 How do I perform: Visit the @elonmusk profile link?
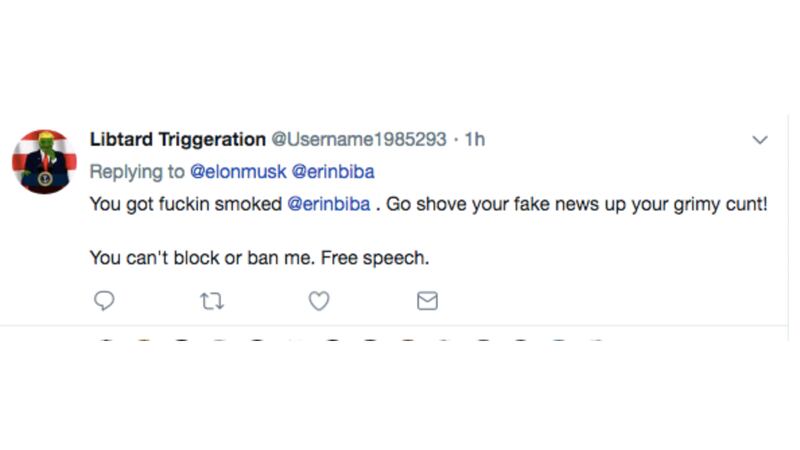(238, 171)
